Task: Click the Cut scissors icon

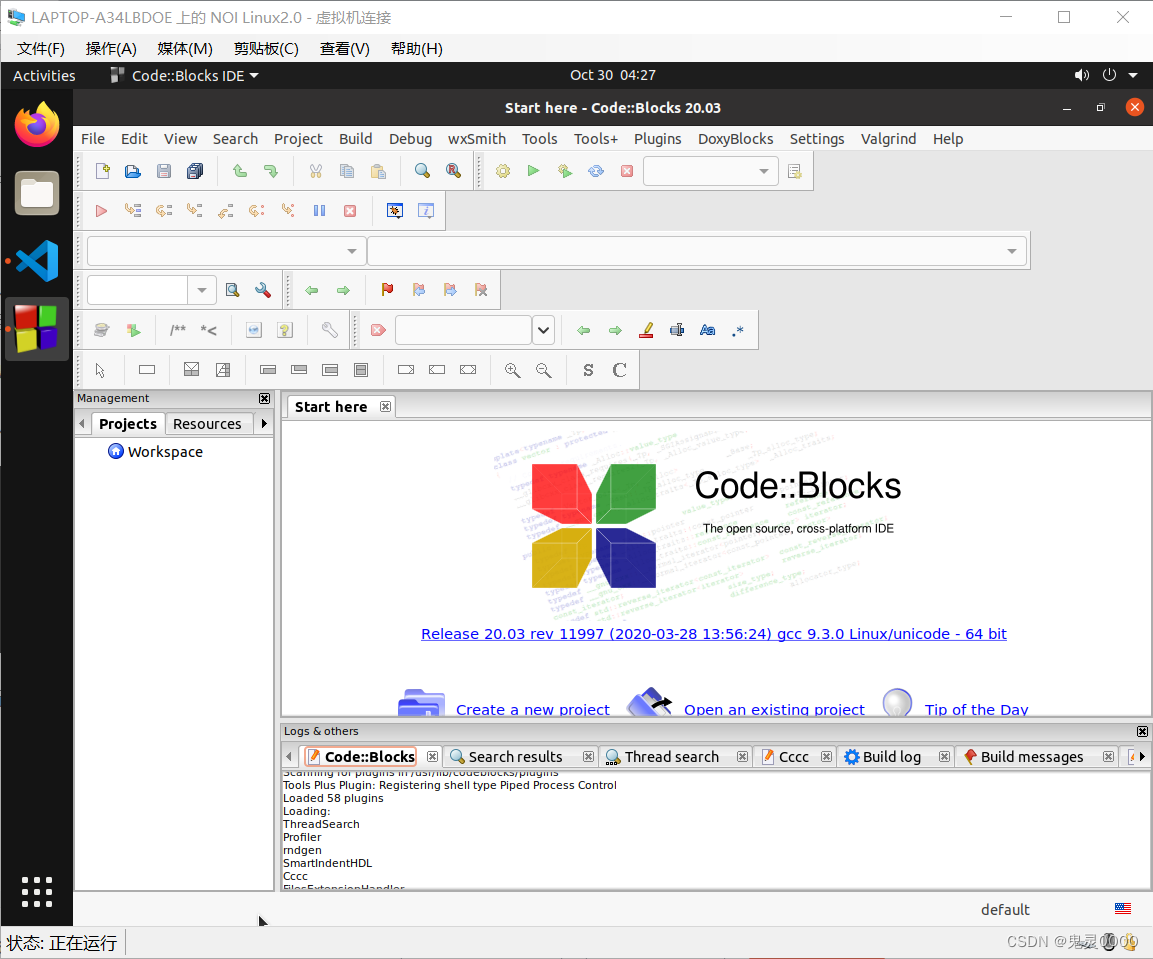Action: click(x=315, y=171)
